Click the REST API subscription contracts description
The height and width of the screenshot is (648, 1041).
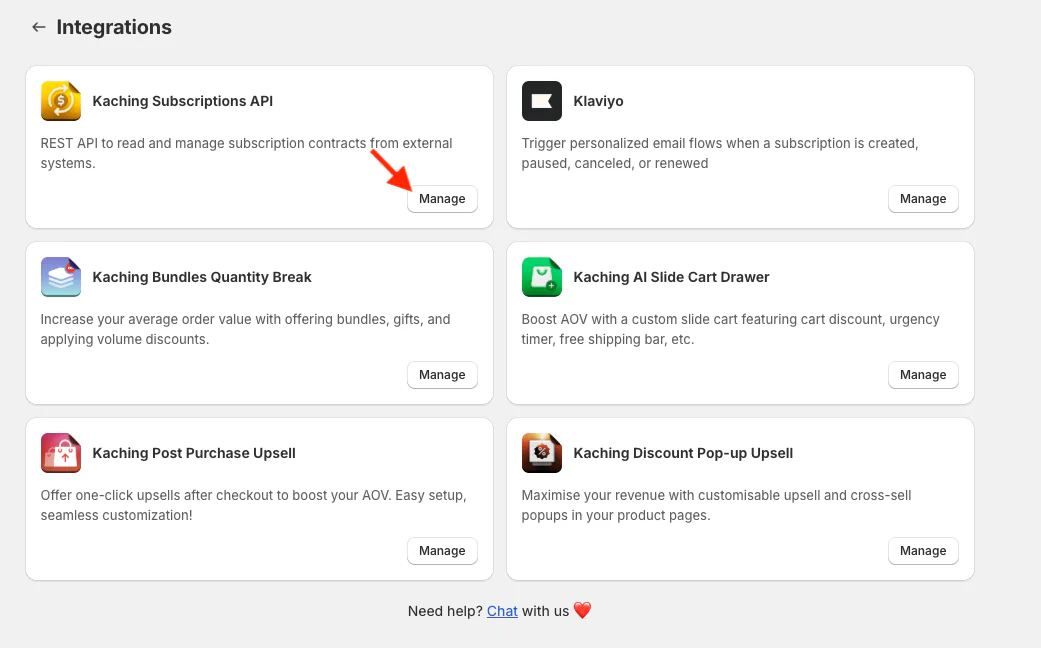(246, 153)
